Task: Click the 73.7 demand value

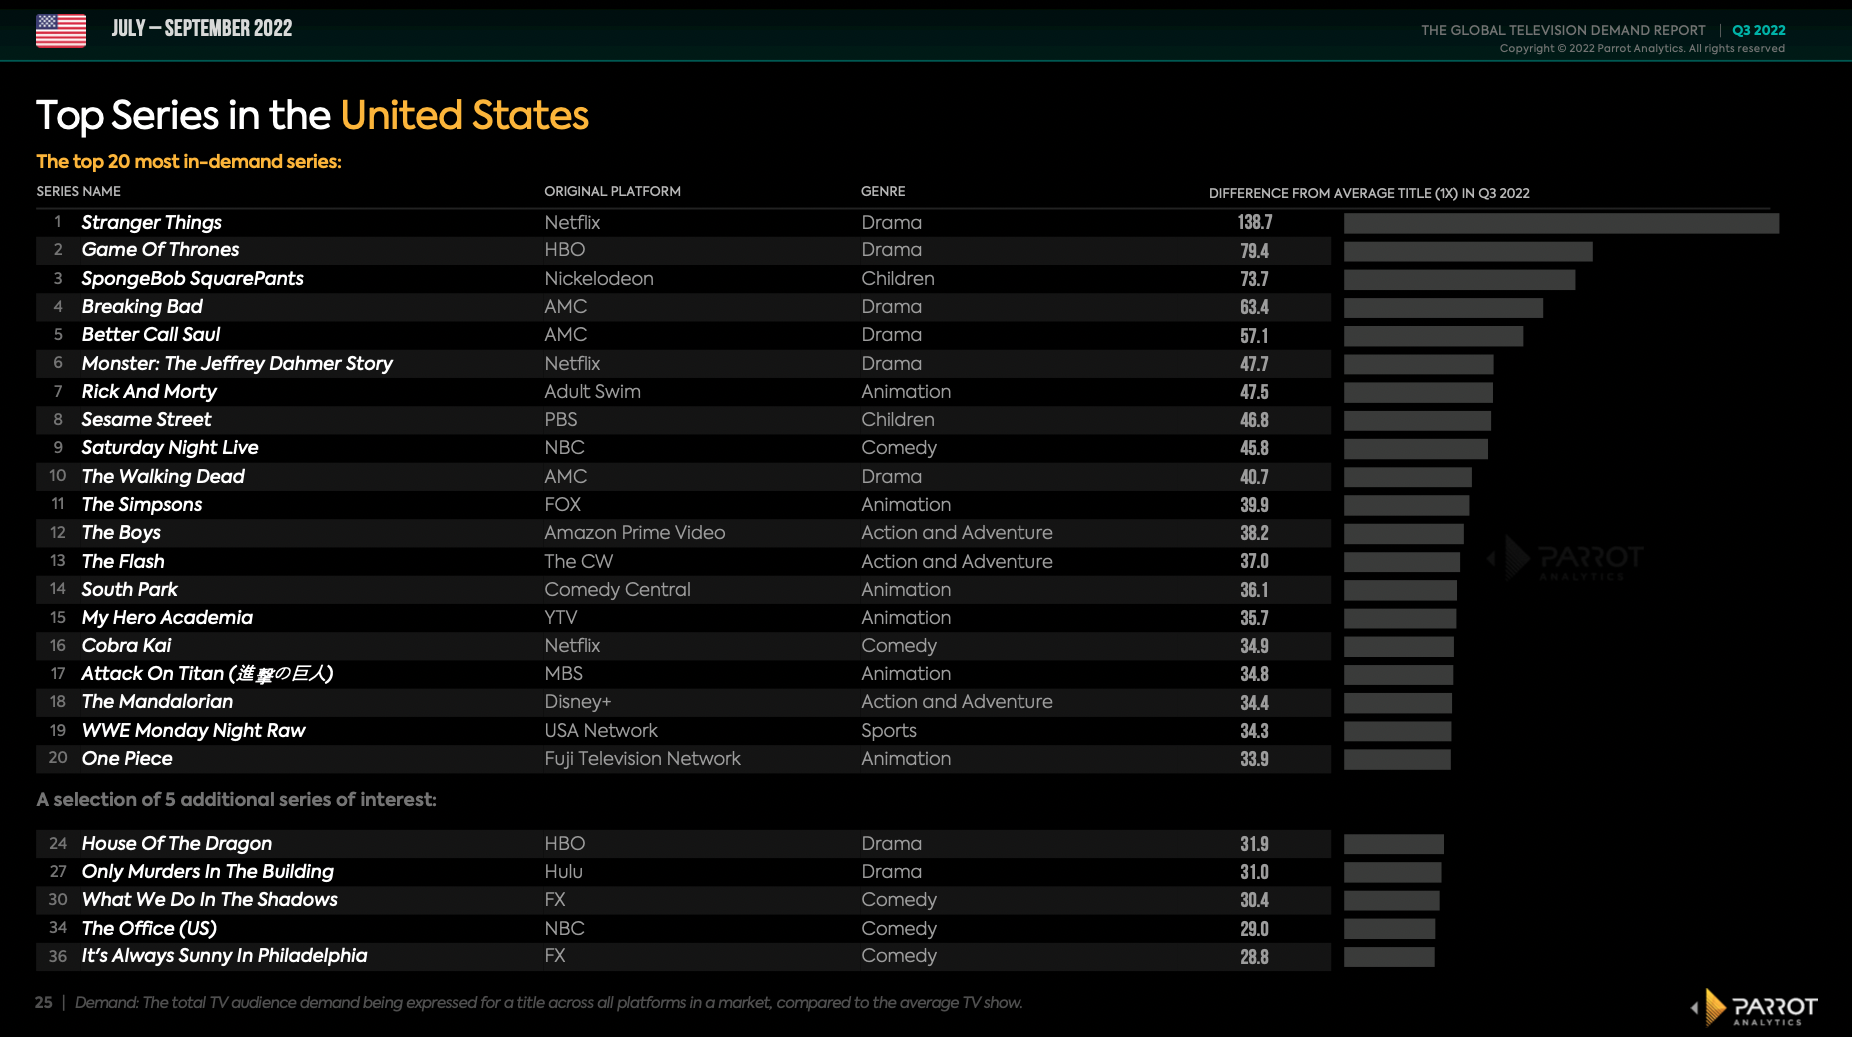Action: pyautogui.click(x=1254, y=279)
